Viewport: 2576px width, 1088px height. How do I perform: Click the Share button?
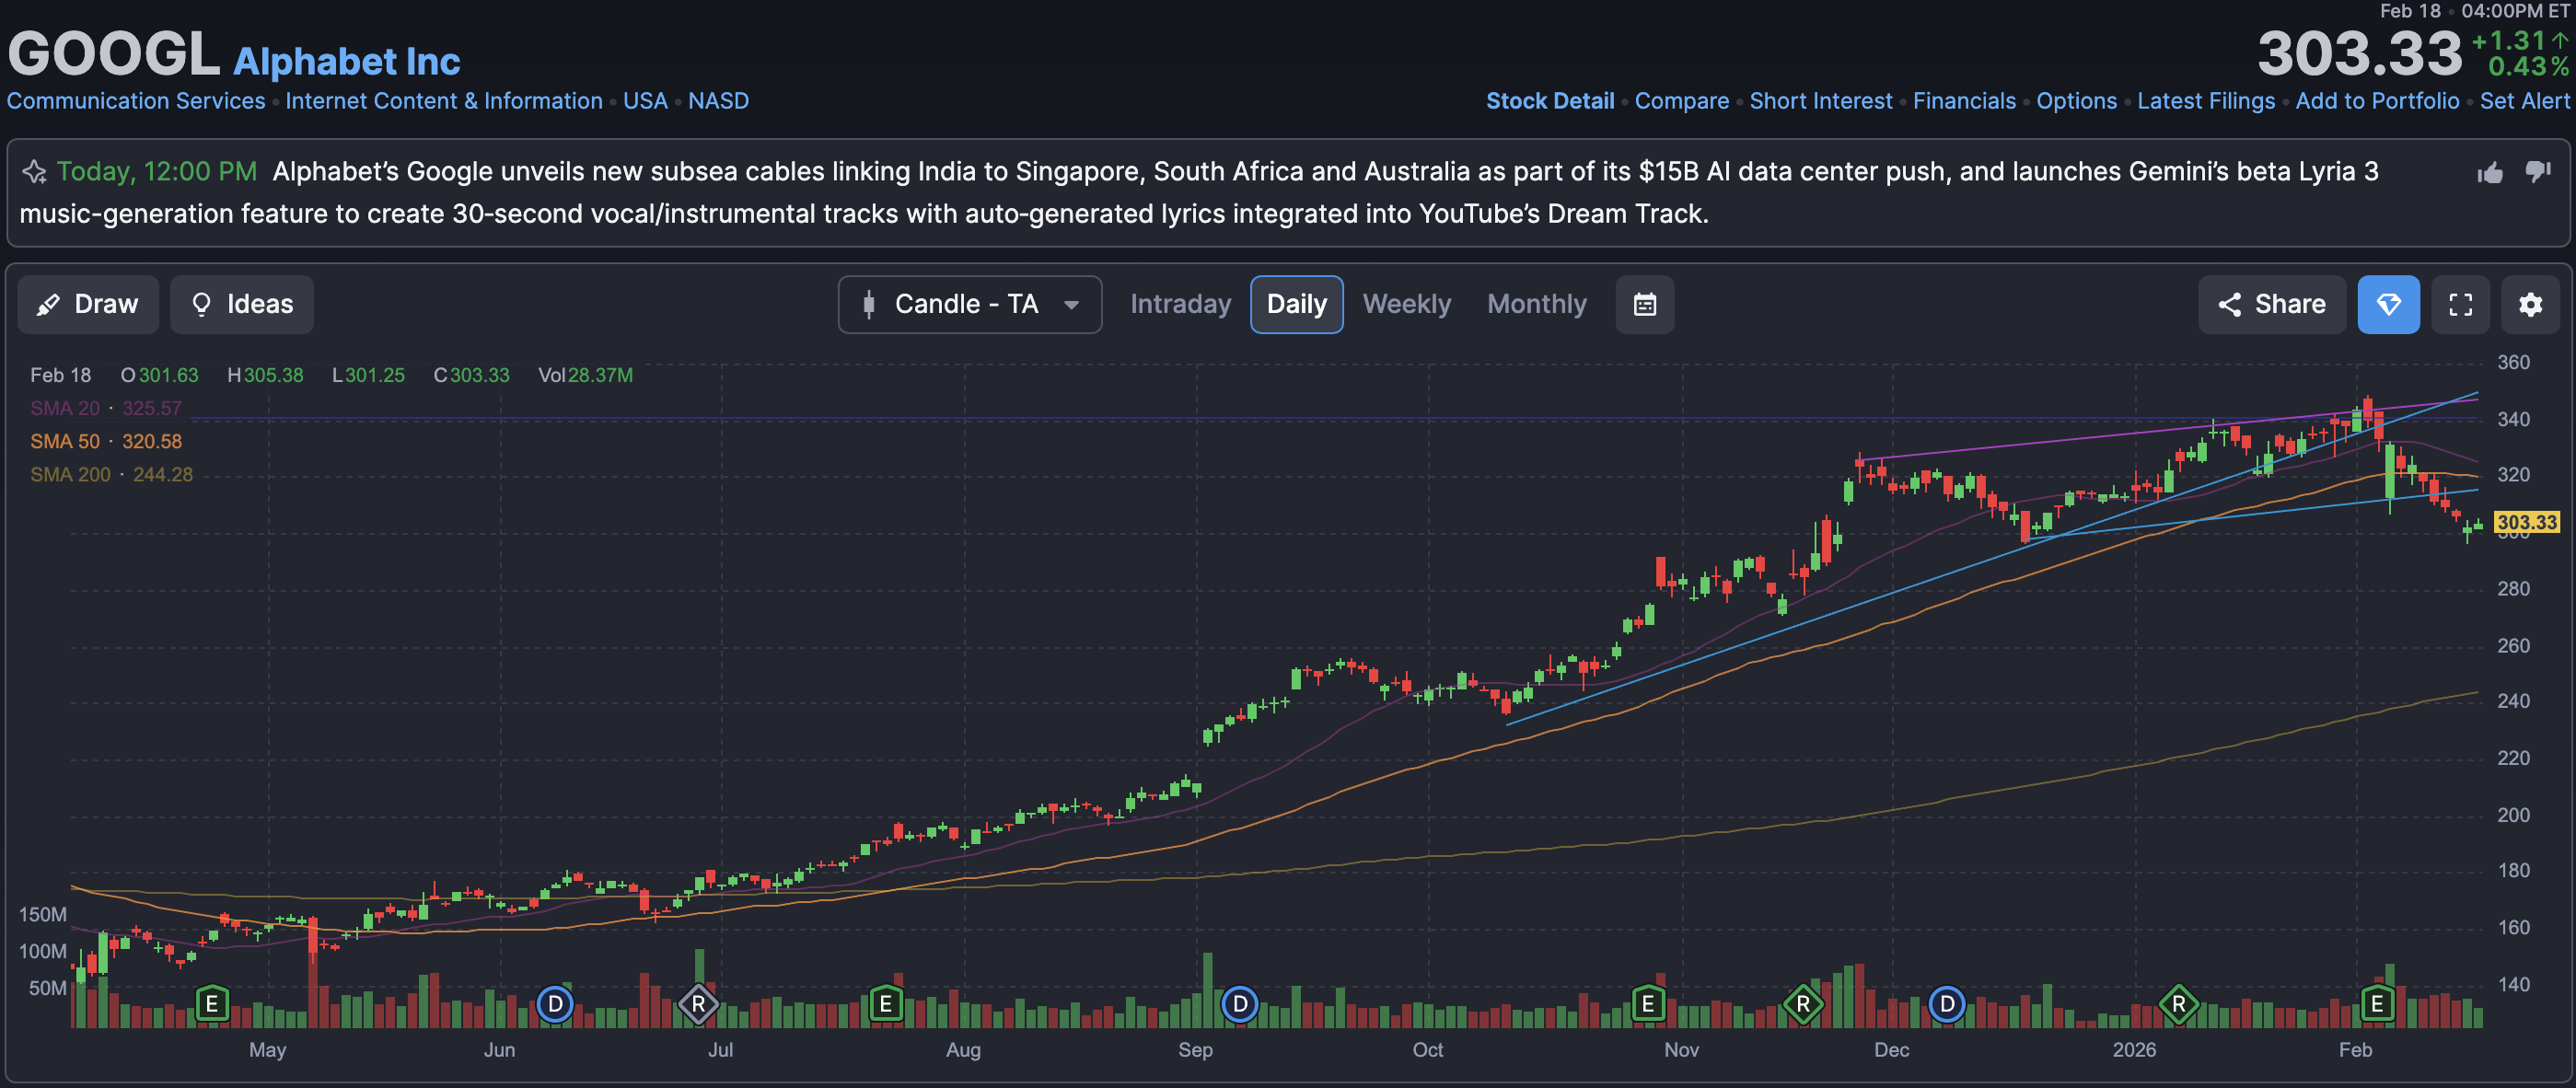(x=2271, y=304)
